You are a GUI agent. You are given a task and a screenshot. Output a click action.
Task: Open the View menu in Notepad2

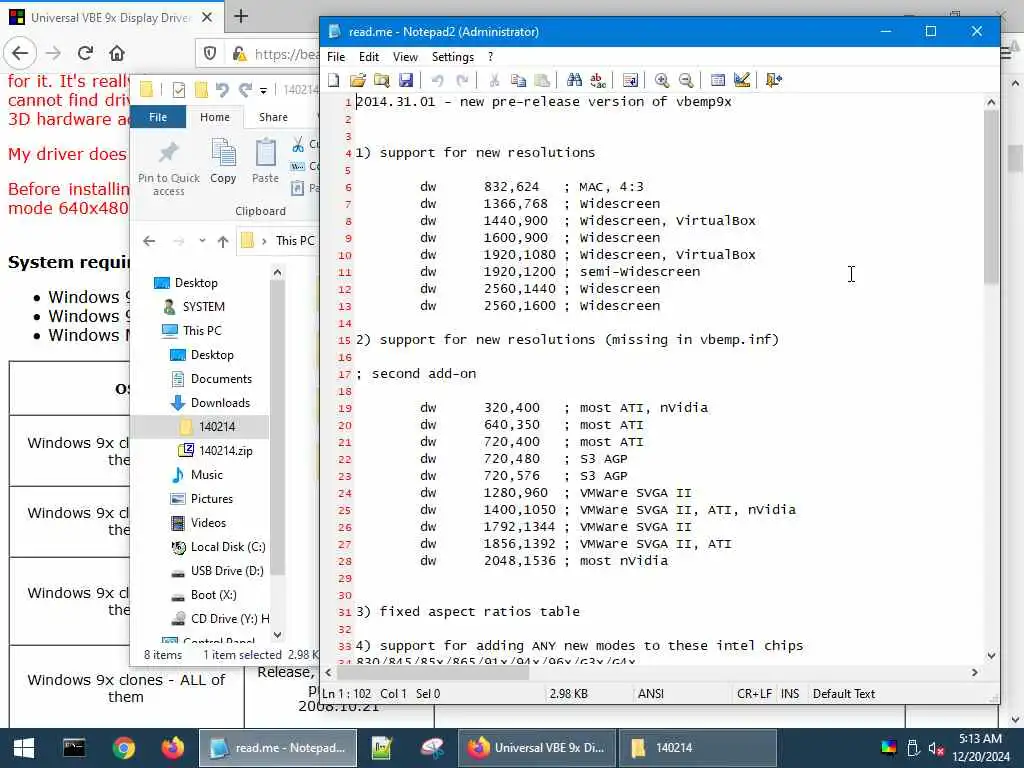coord(405,57)
